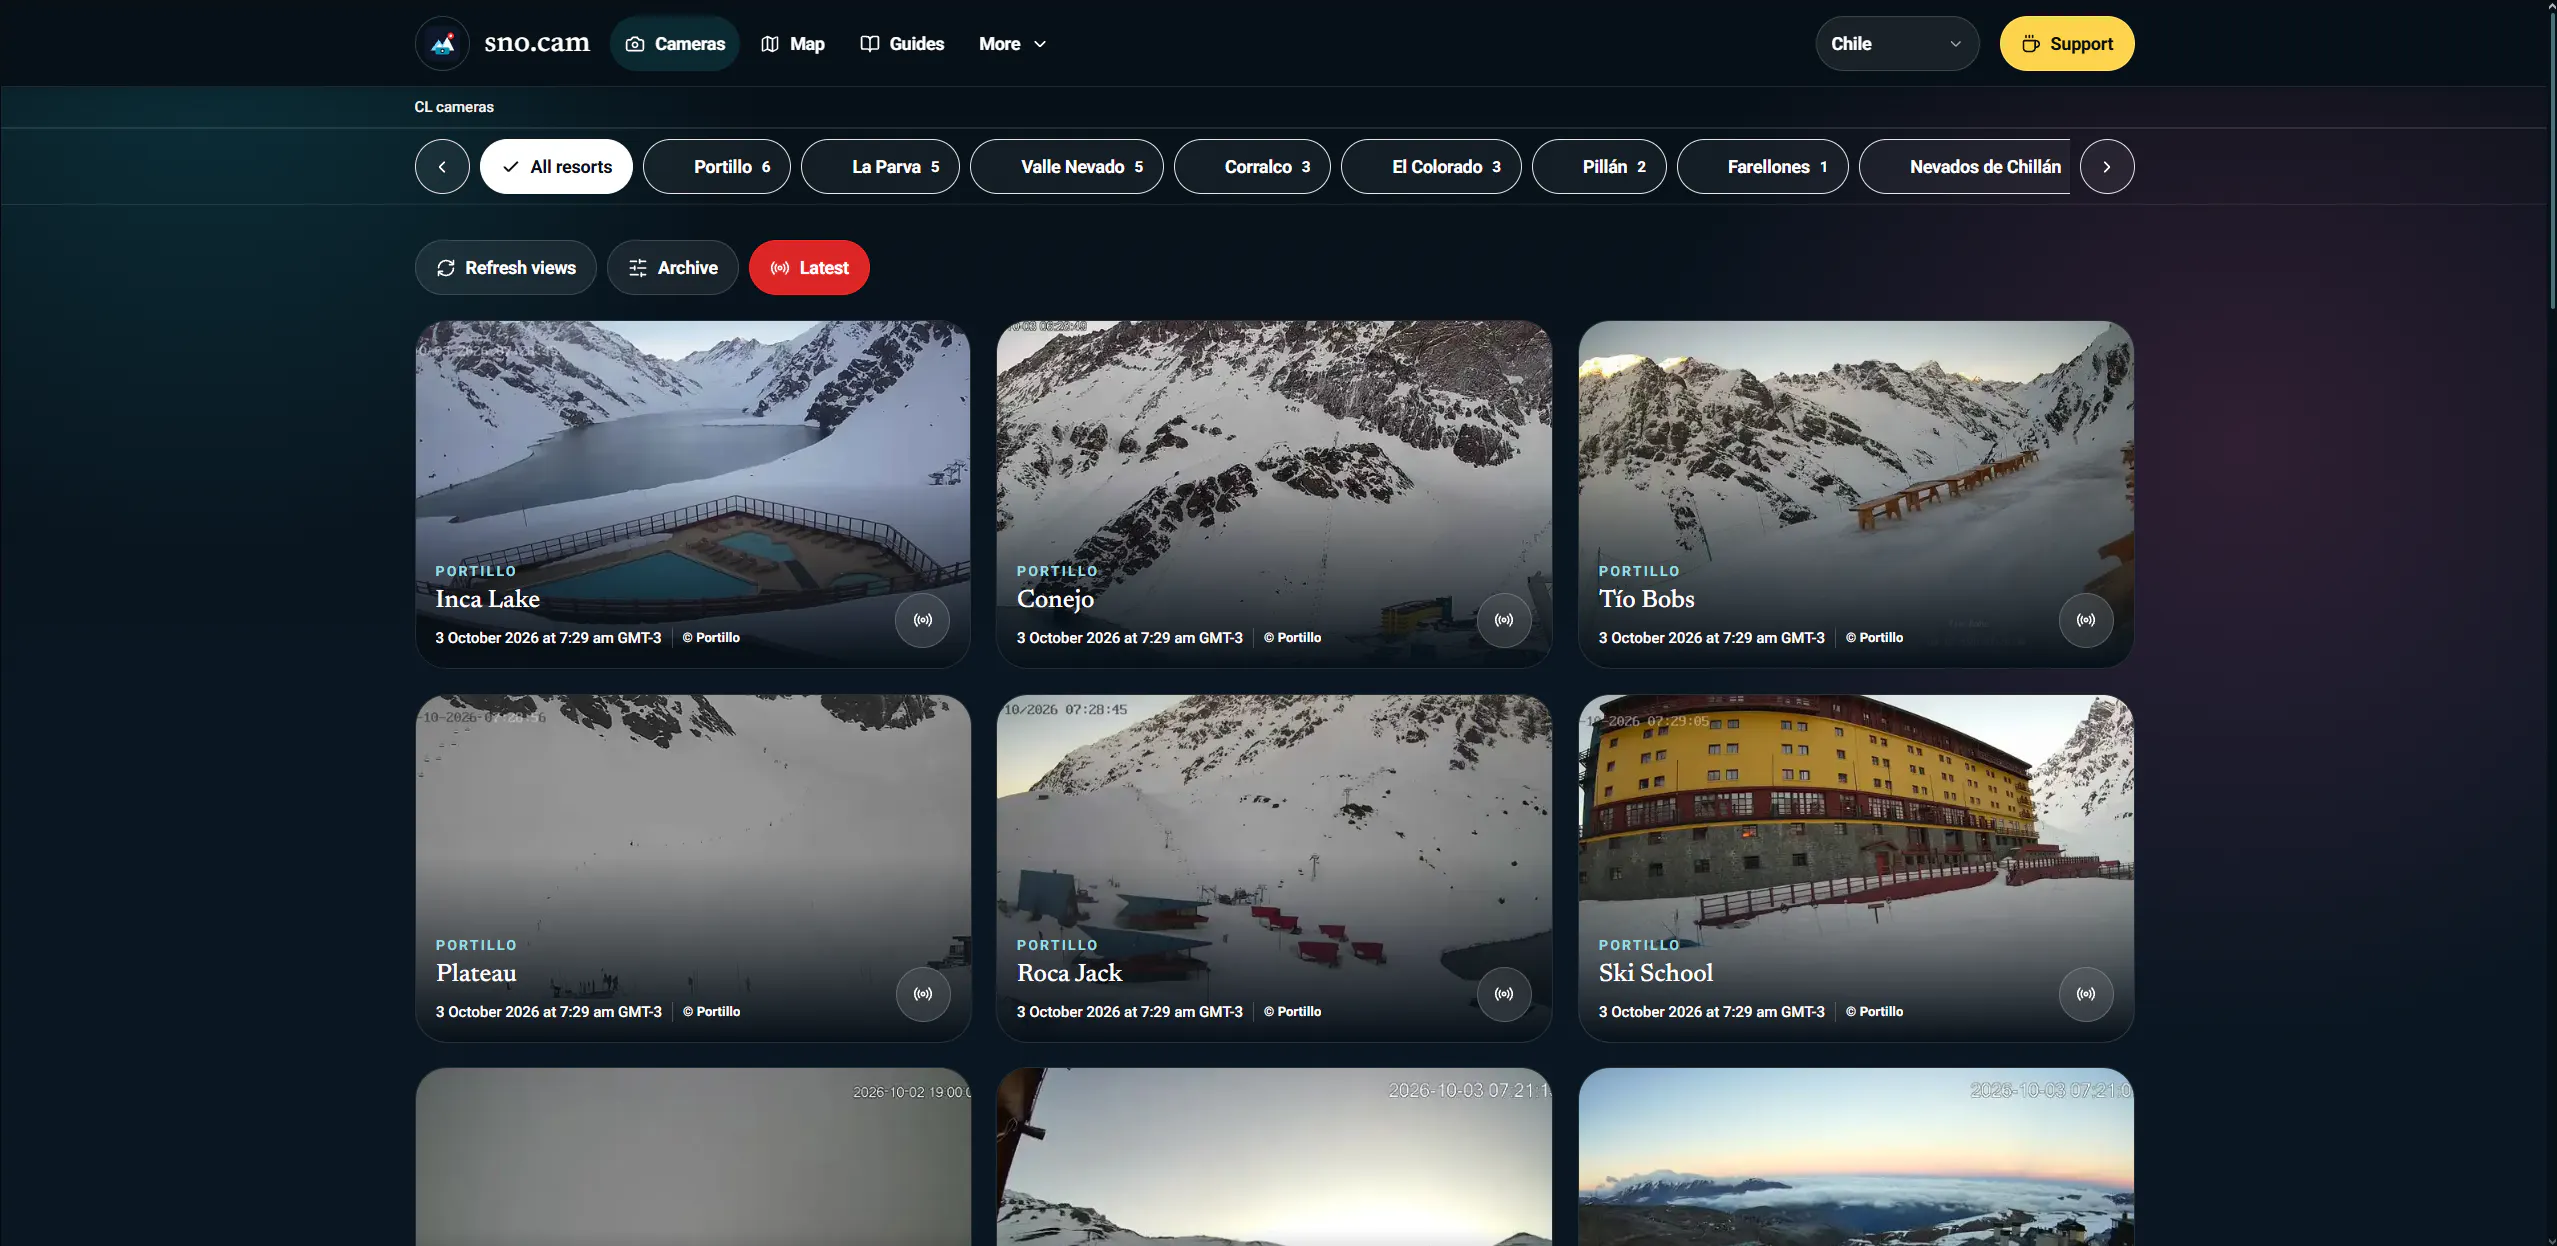Open live stream icon on Plateau card

coord(922,994)
